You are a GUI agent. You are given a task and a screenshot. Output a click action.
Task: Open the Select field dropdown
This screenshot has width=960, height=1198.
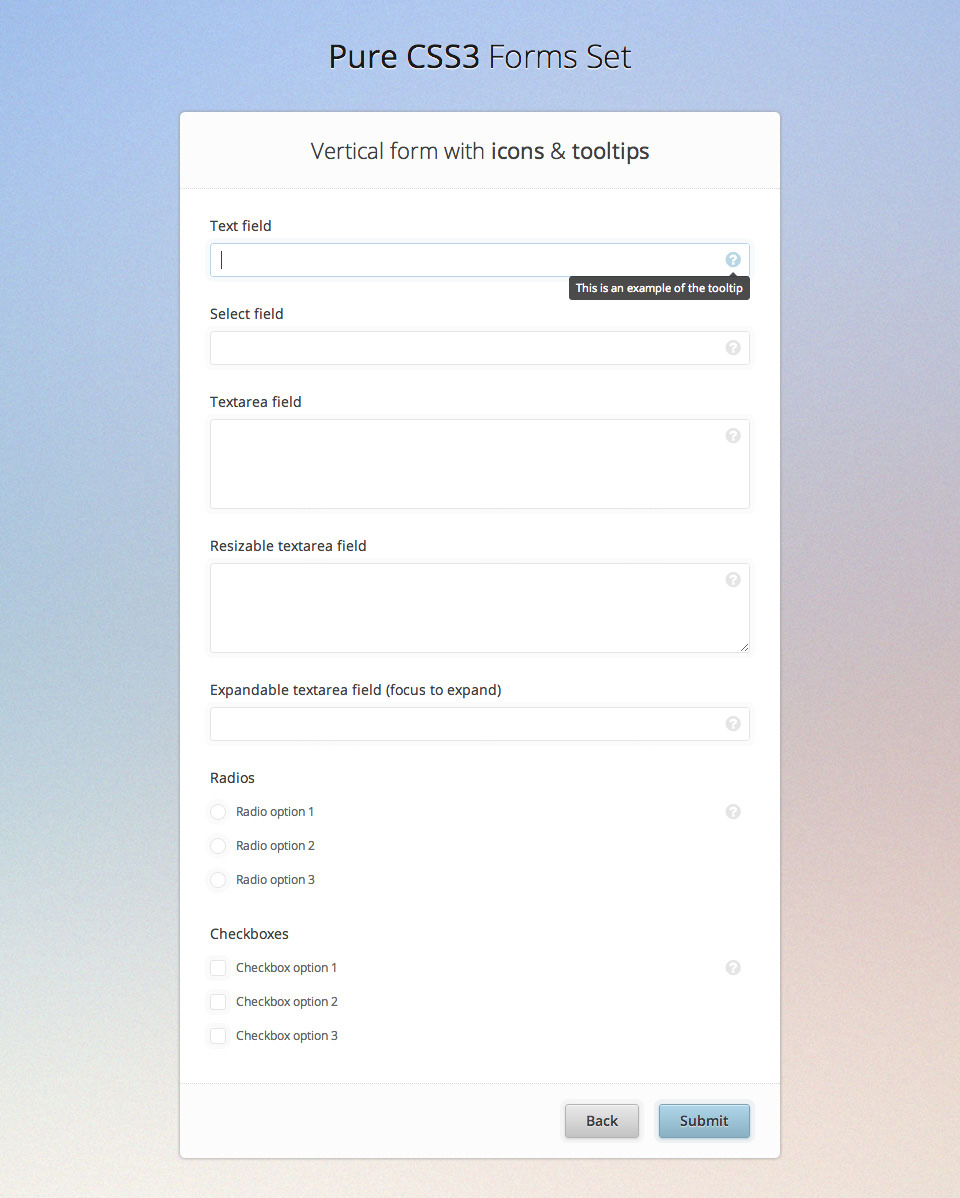tap(465, 348)
